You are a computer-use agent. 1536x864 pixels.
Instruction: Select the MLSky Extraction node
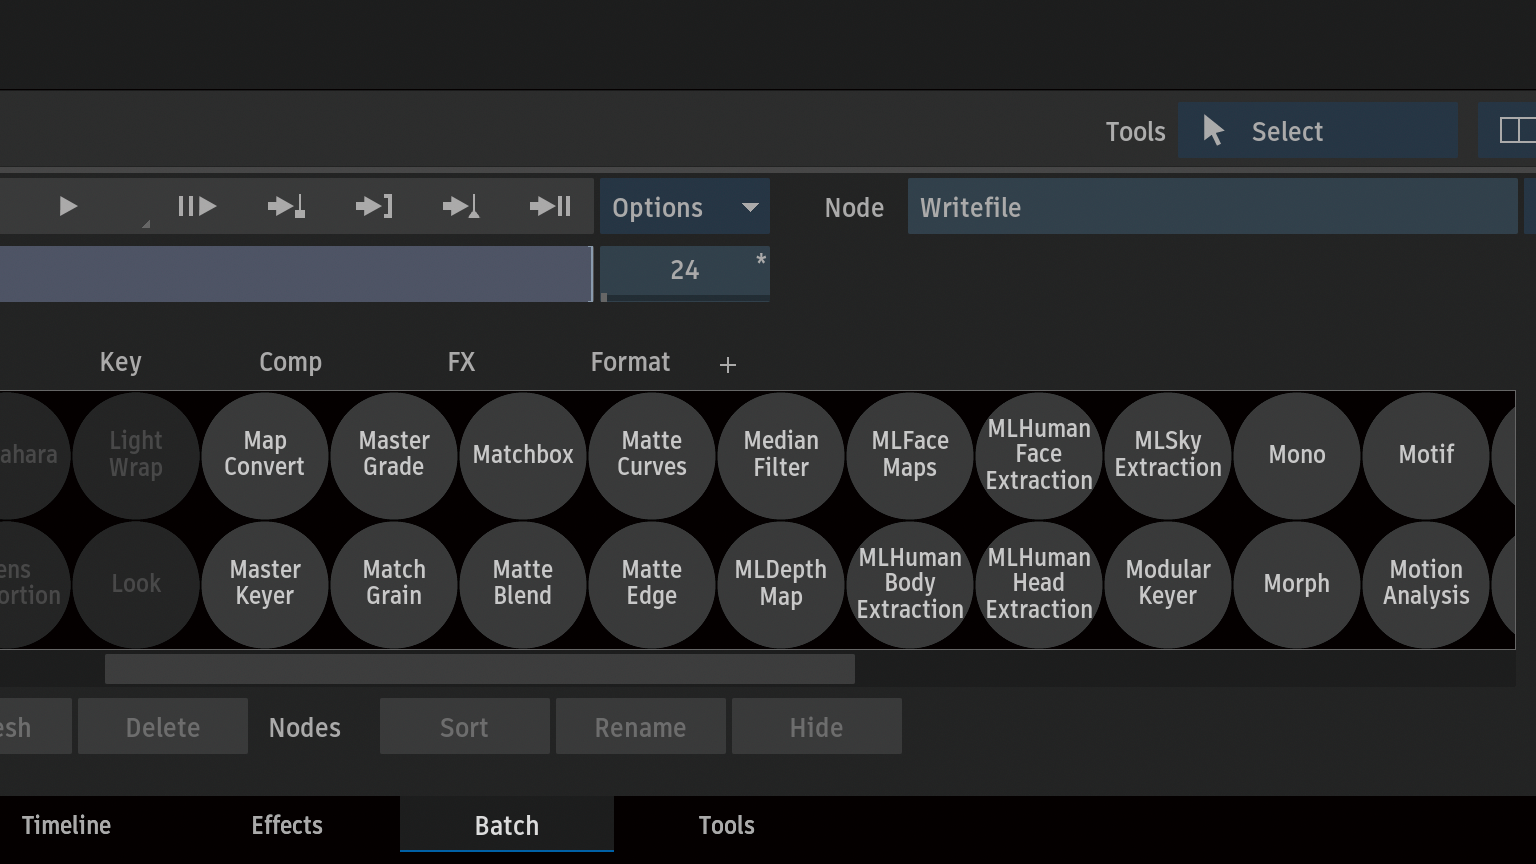pos(1168,455)
